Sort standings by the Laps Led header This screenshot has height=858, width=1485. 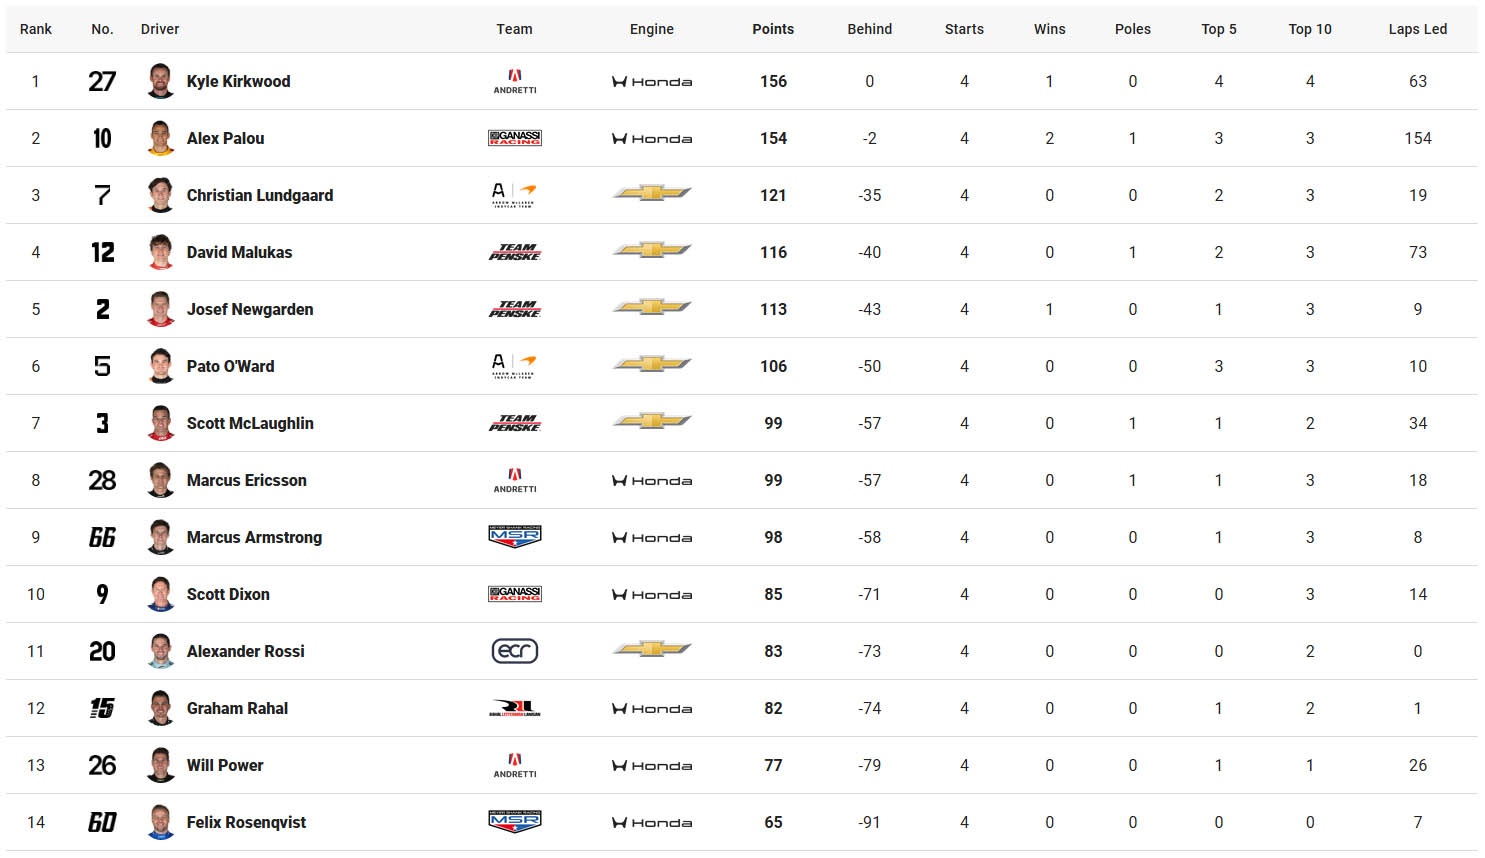tap(1416, 29)
